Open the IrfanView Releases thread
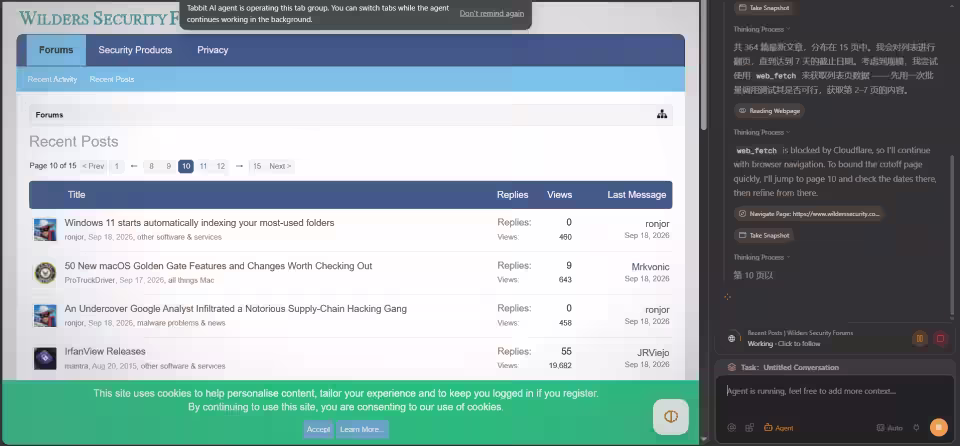 click(105, 351)
